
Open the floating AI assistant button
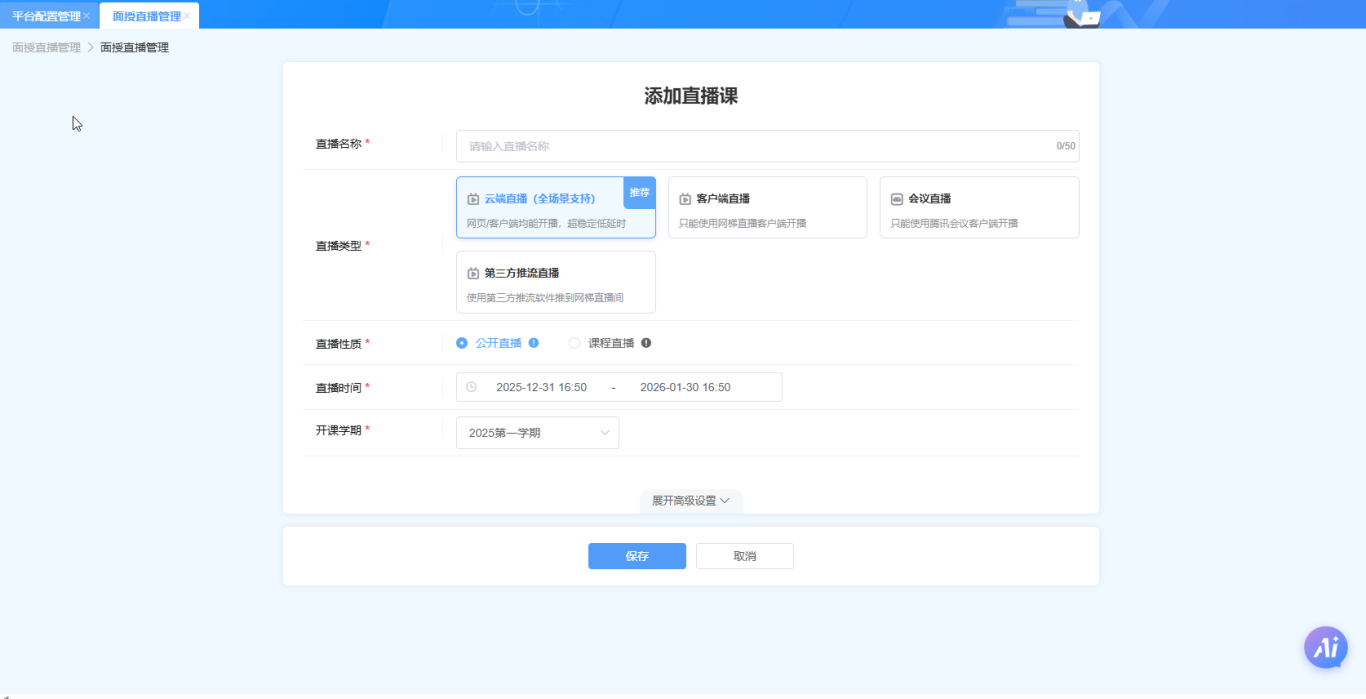pyautogui.click(x=1326, y=648)
